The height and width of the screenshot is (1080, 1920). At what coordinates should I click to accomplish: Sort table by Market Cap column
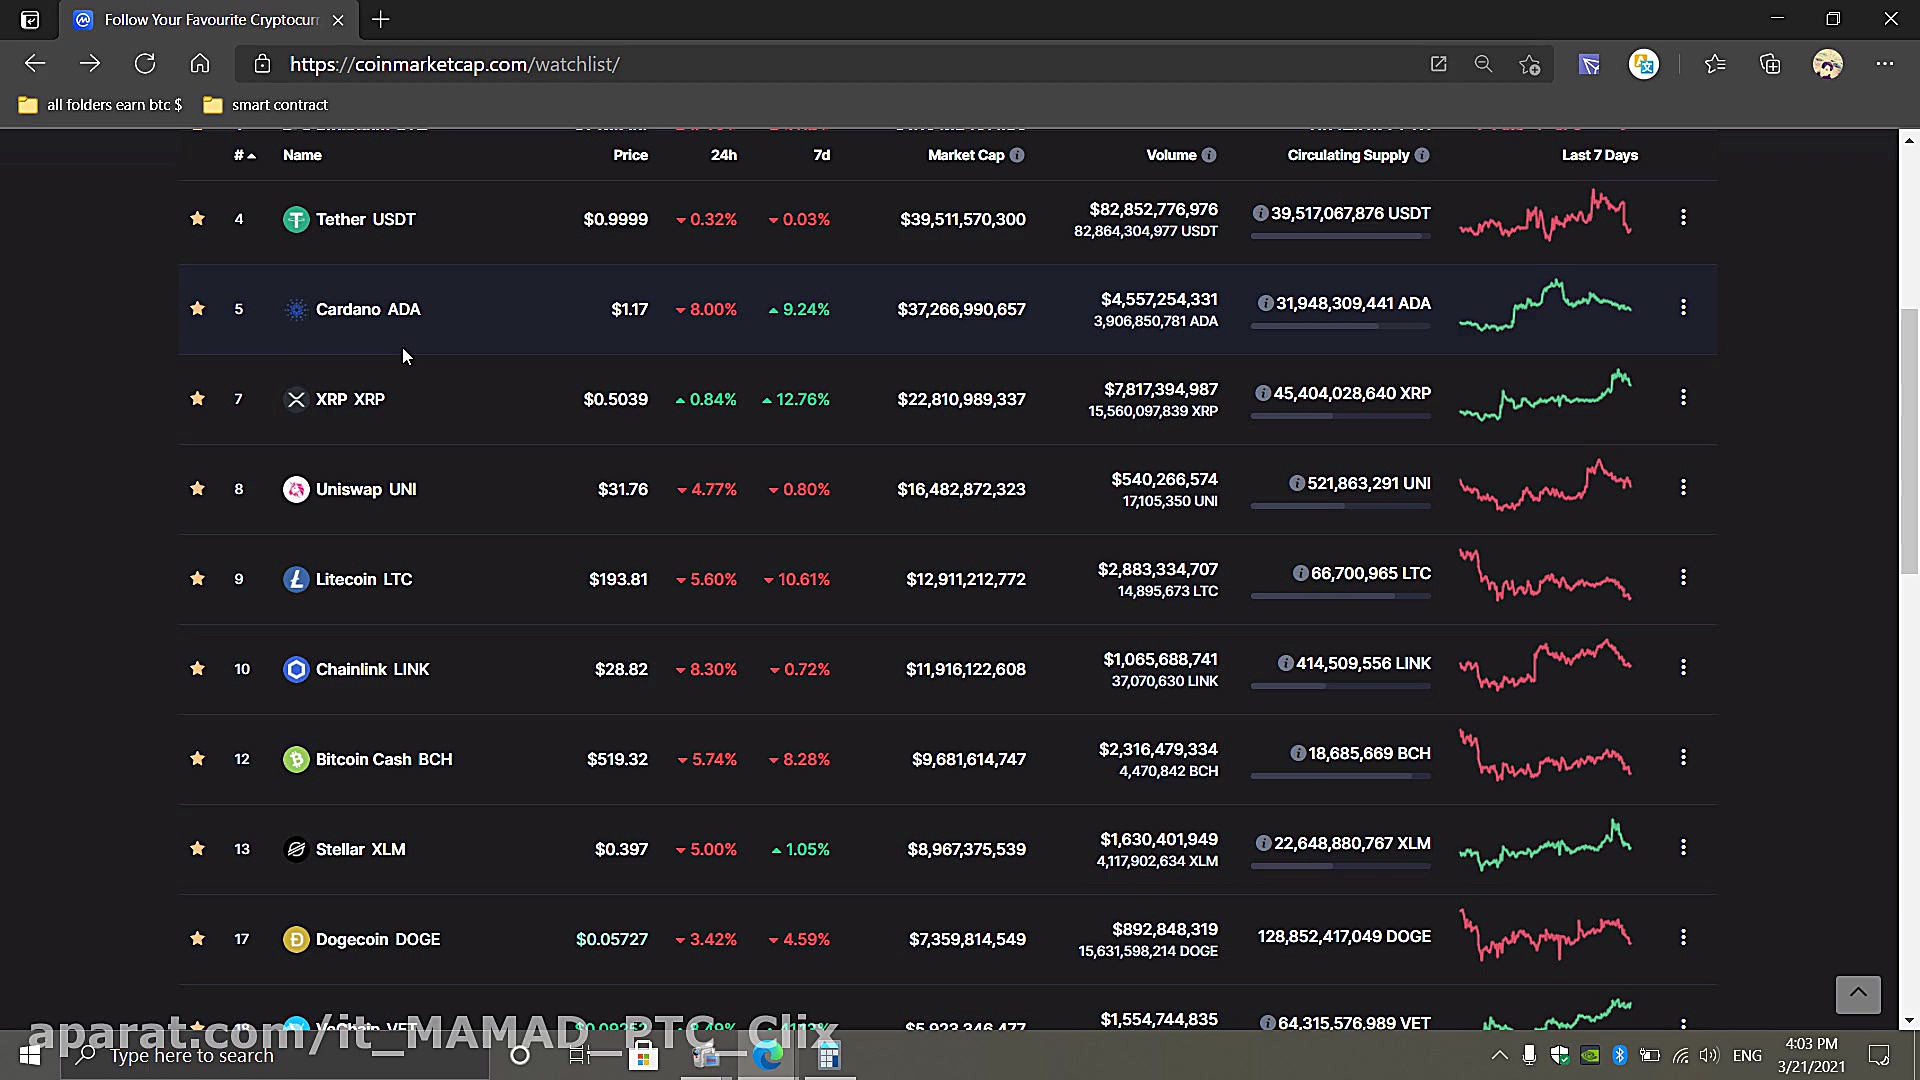965,155
